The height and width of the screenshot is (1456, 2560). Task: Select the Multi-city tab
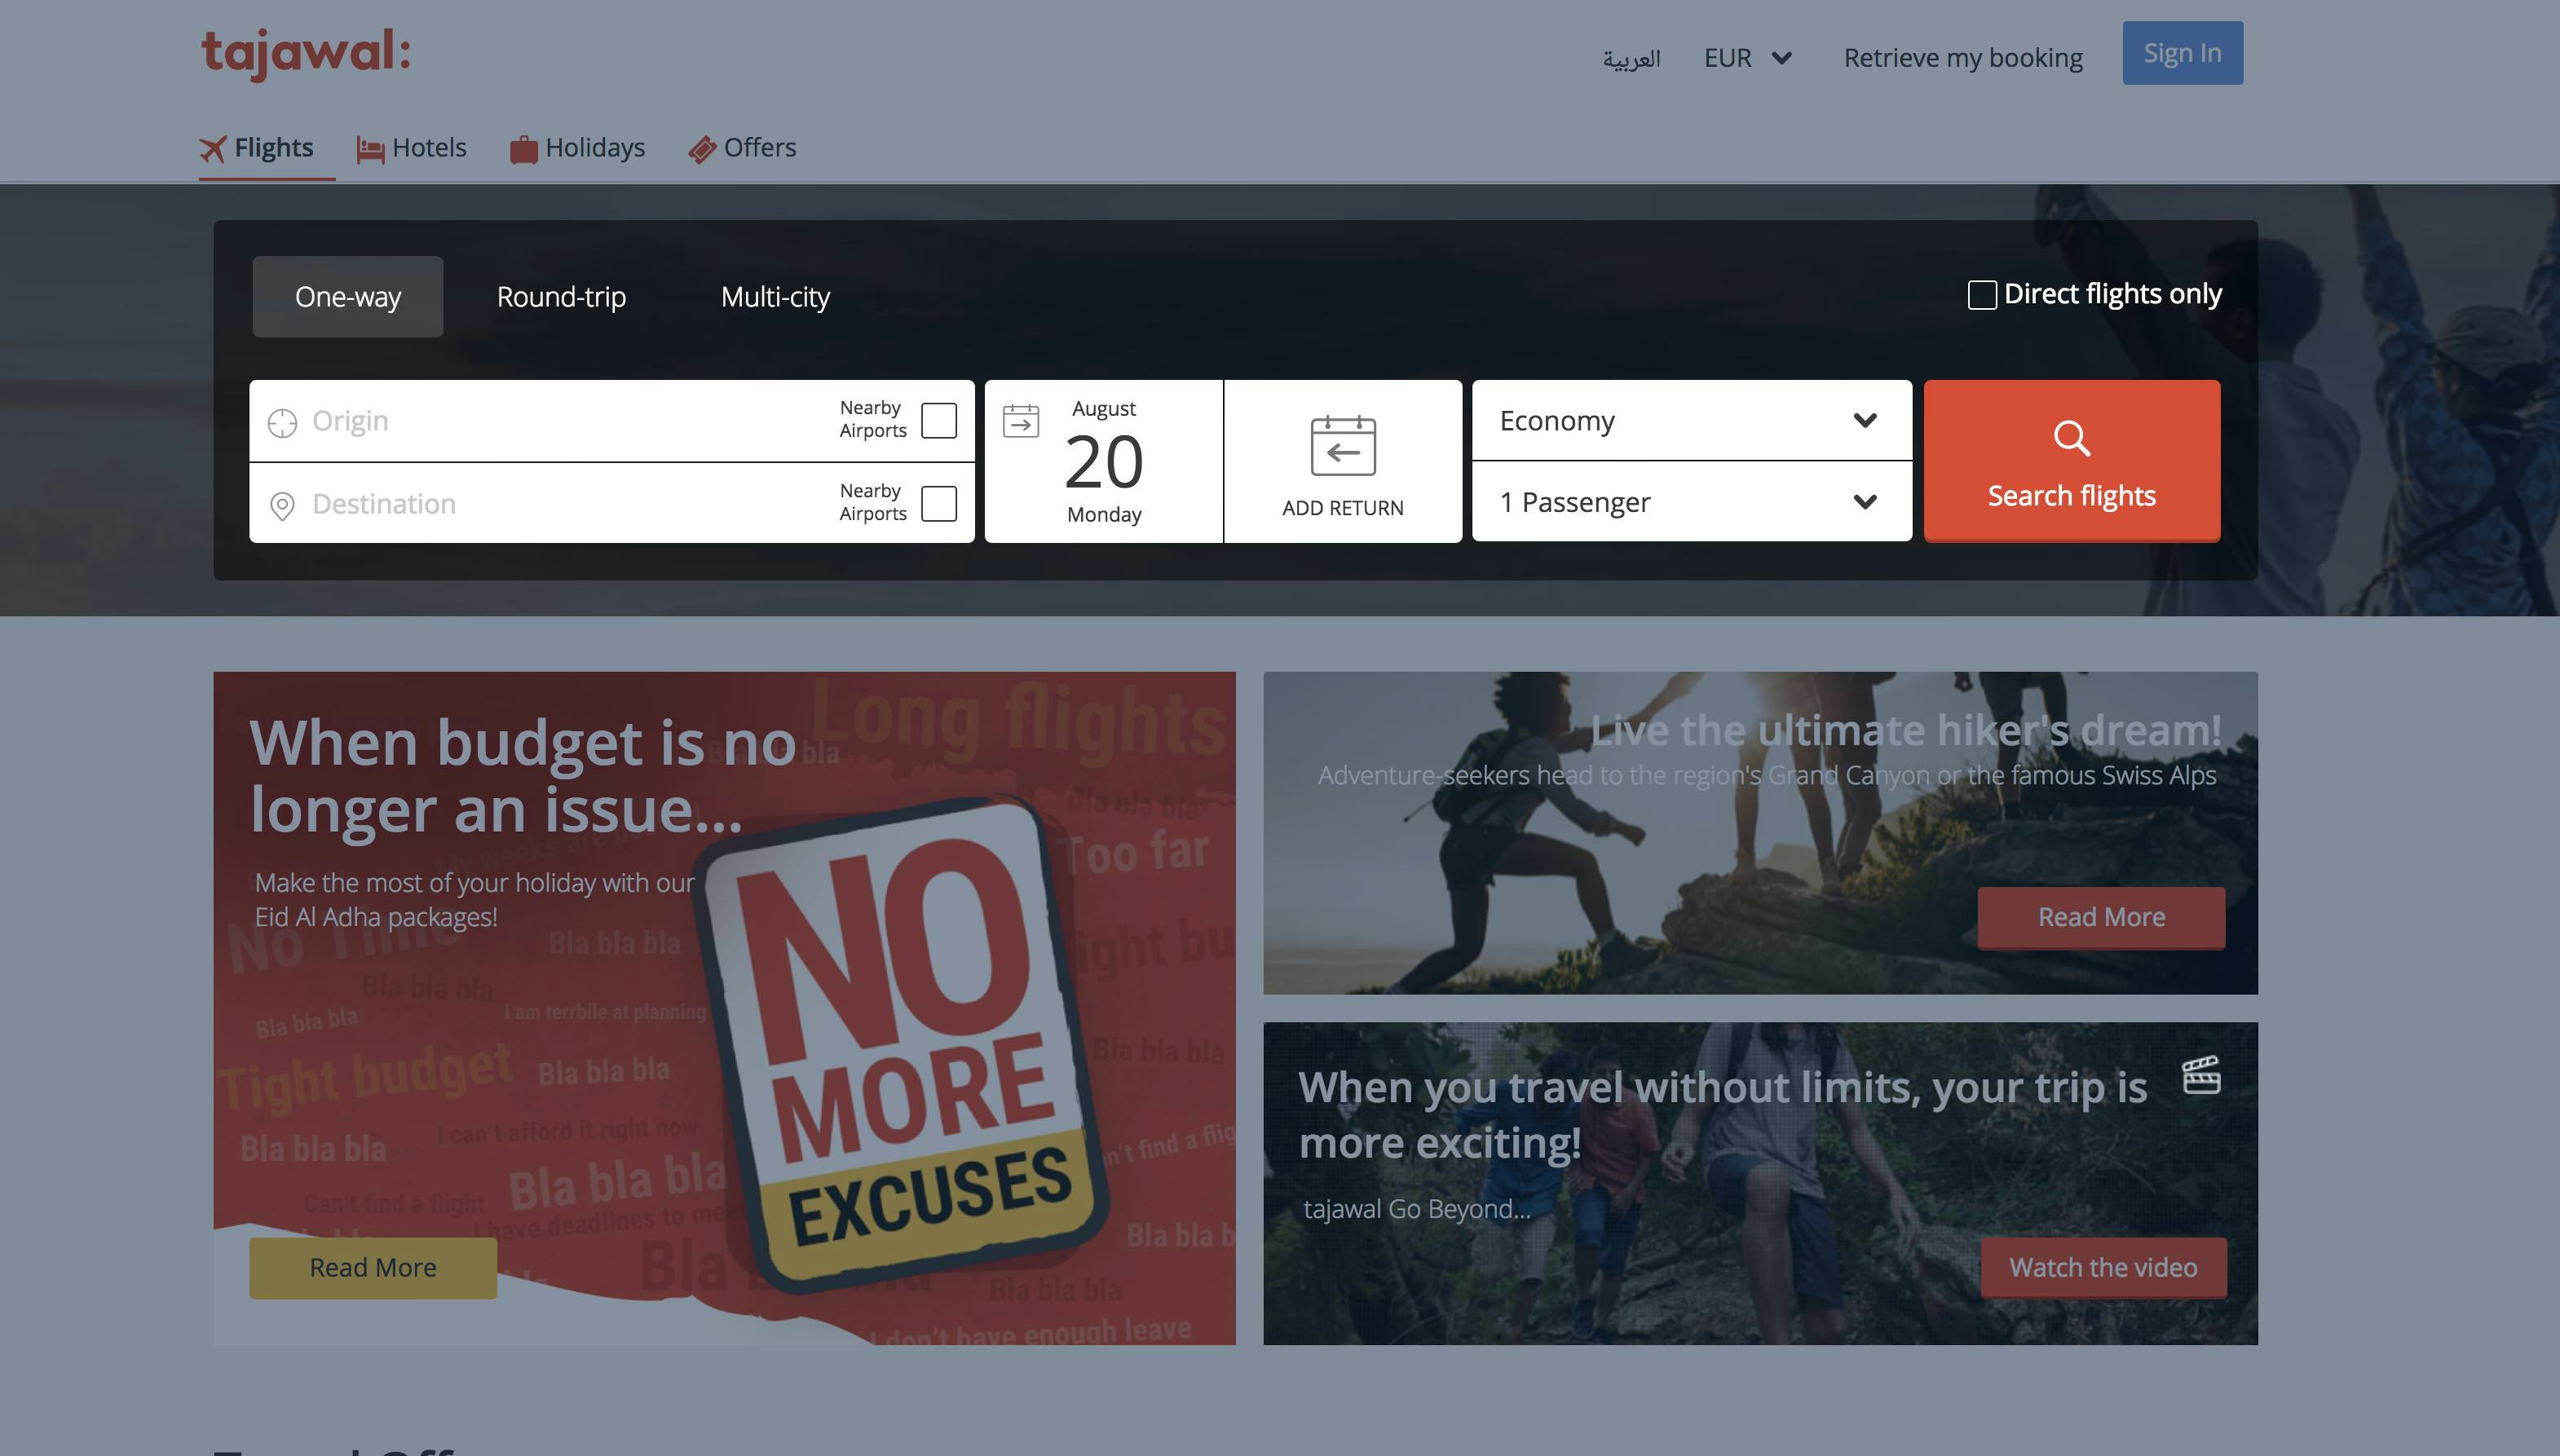[x=775, y=297]
